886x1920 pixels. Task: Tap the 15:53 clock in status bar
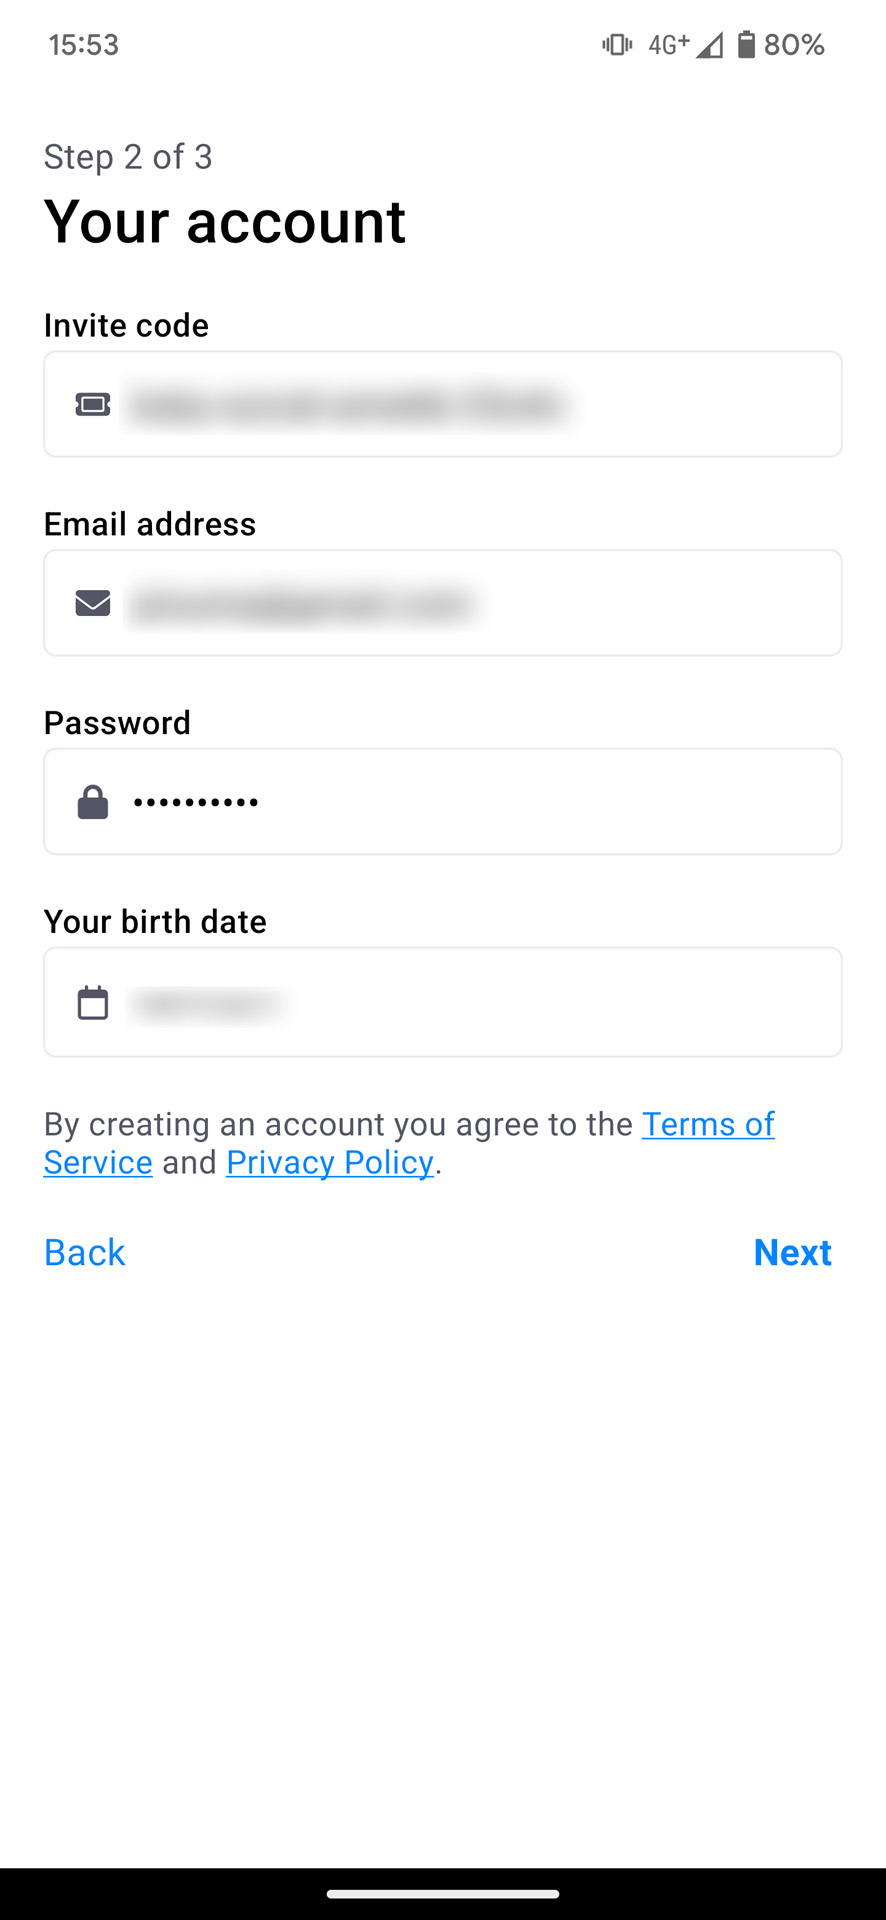coord(84,45)
